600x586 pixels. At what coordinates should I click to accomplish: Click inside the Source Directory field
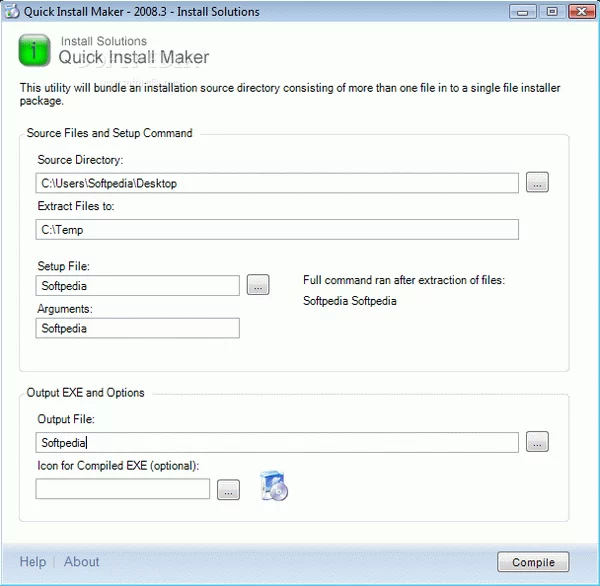pyautogui.click(x=277, y=183)
